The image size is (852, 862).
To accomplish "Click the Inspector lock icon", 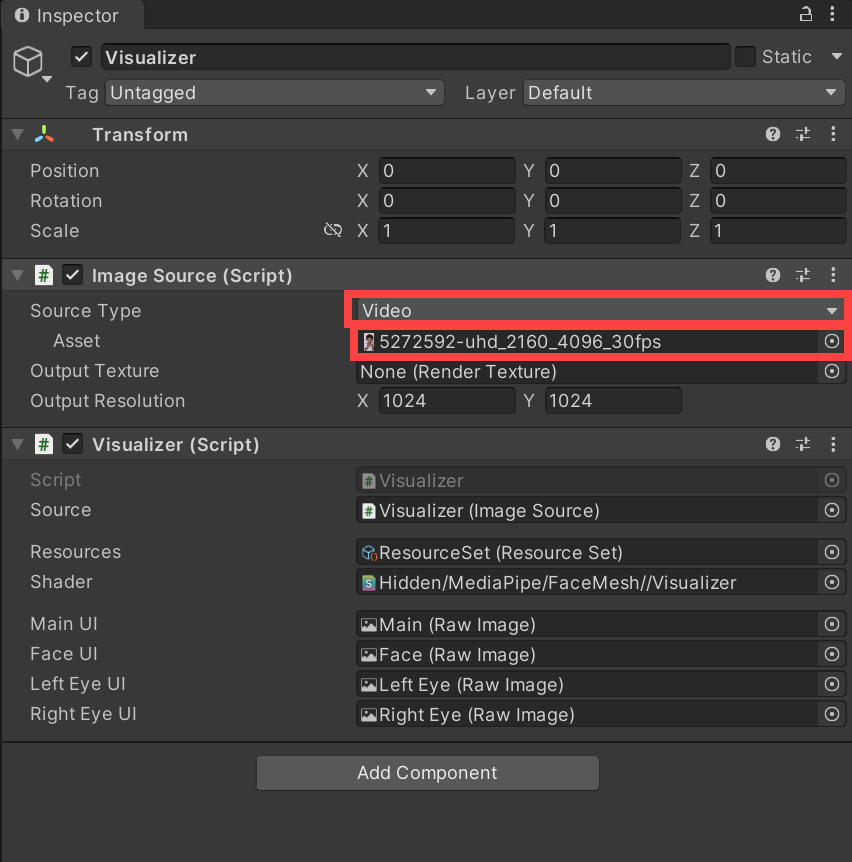I will point(805,14).
